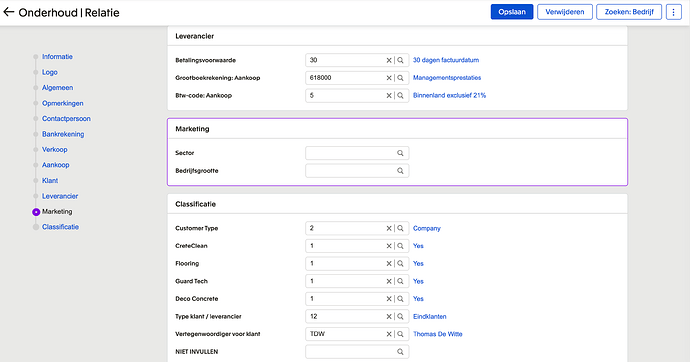Viewport: 690px width, 362px height.
Task: Search Customer Type options
Action: tap(400, 228)
